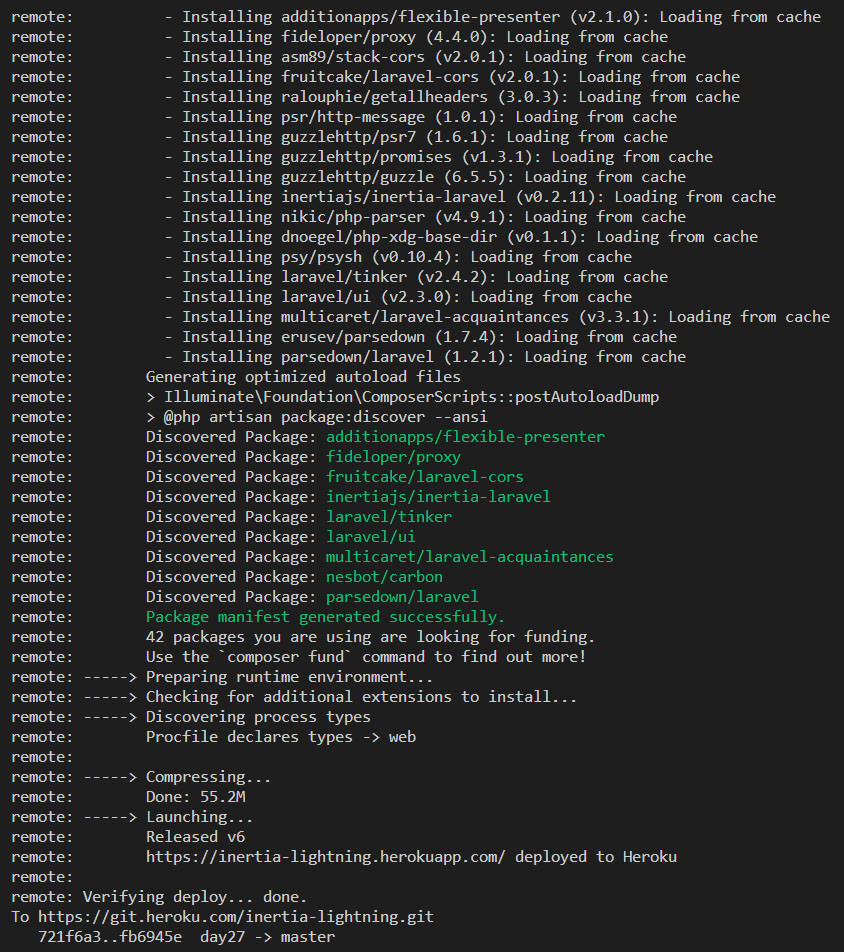Click 'ComposerScripts::postAutoloadDump' line
This screenshot has height=952, width=844.
[x=403, y=397]
